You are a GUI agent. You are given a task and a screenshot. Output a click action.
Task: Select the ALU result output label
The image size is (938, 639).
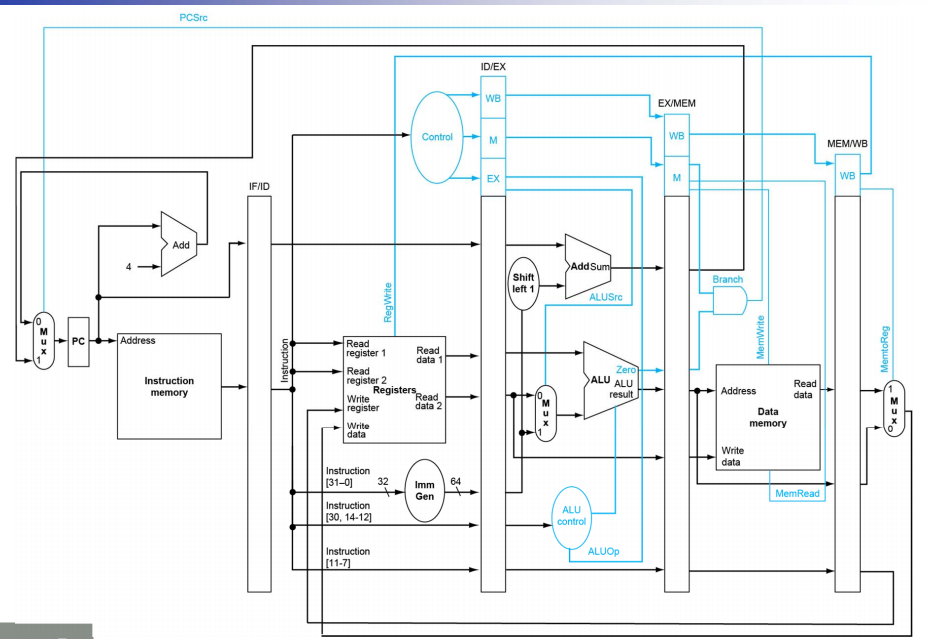click(622, 389)
